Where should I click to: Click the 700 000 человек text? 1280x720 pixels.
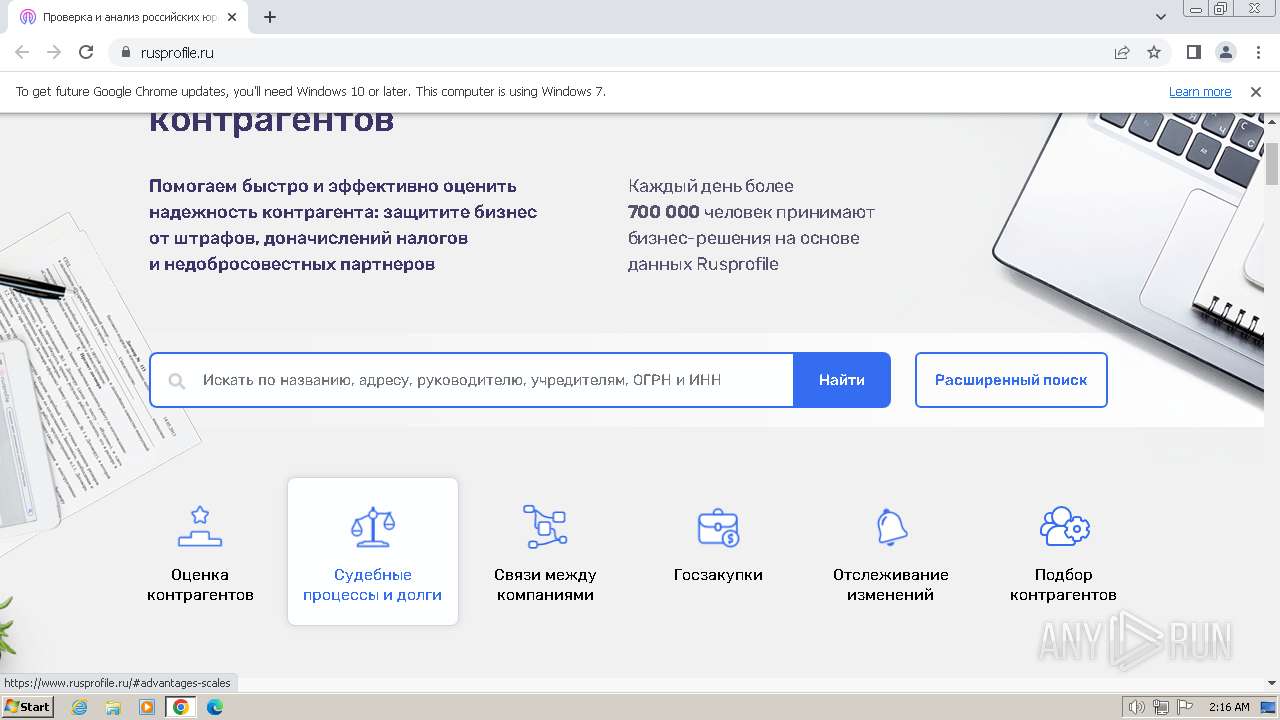tap(701, 212)
